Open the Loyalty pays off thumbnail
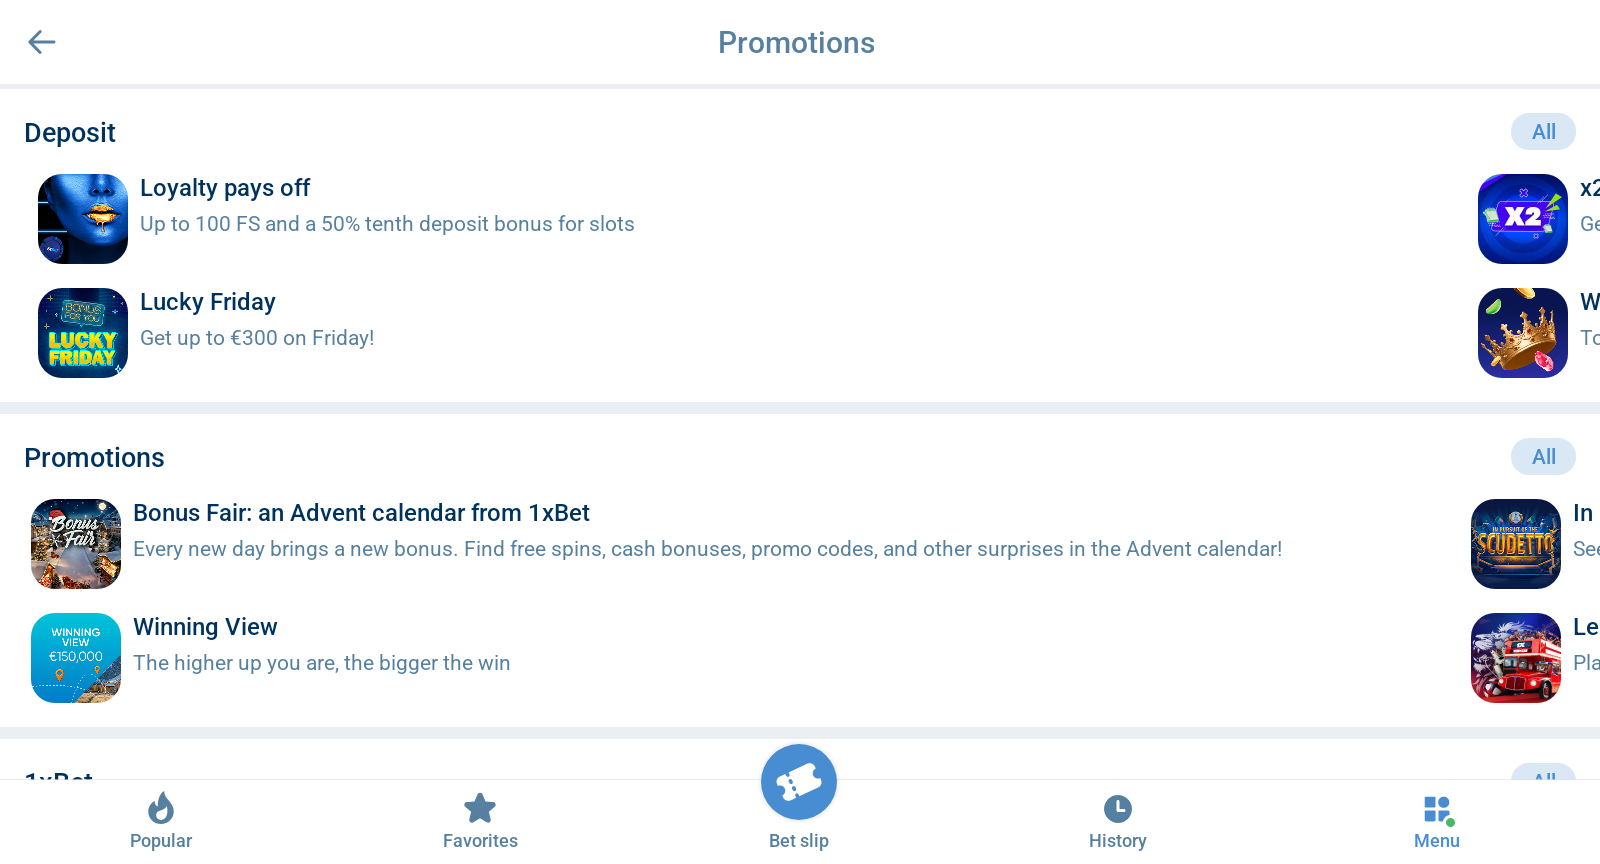The image size is (1600, 864). coord(83,219)
